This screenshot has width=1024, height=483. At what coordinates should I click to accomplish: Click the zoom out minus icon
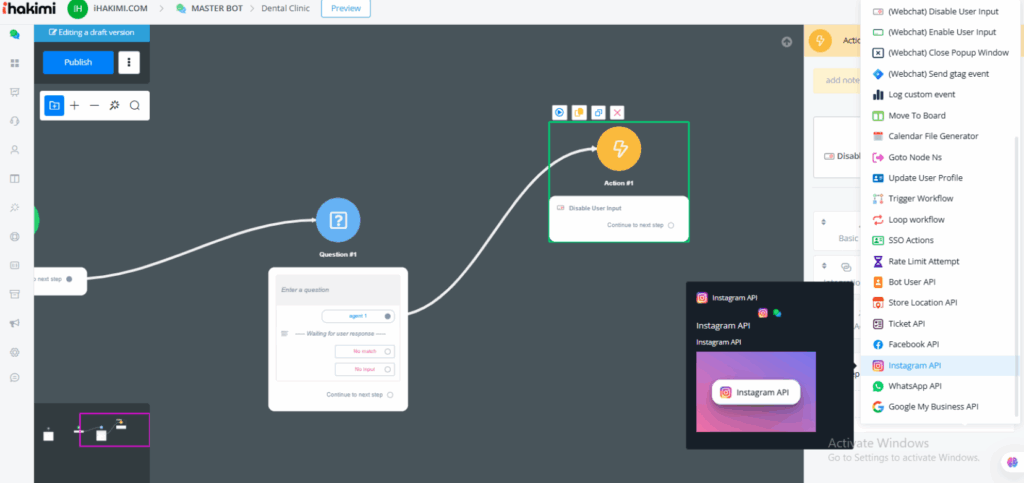94,105
